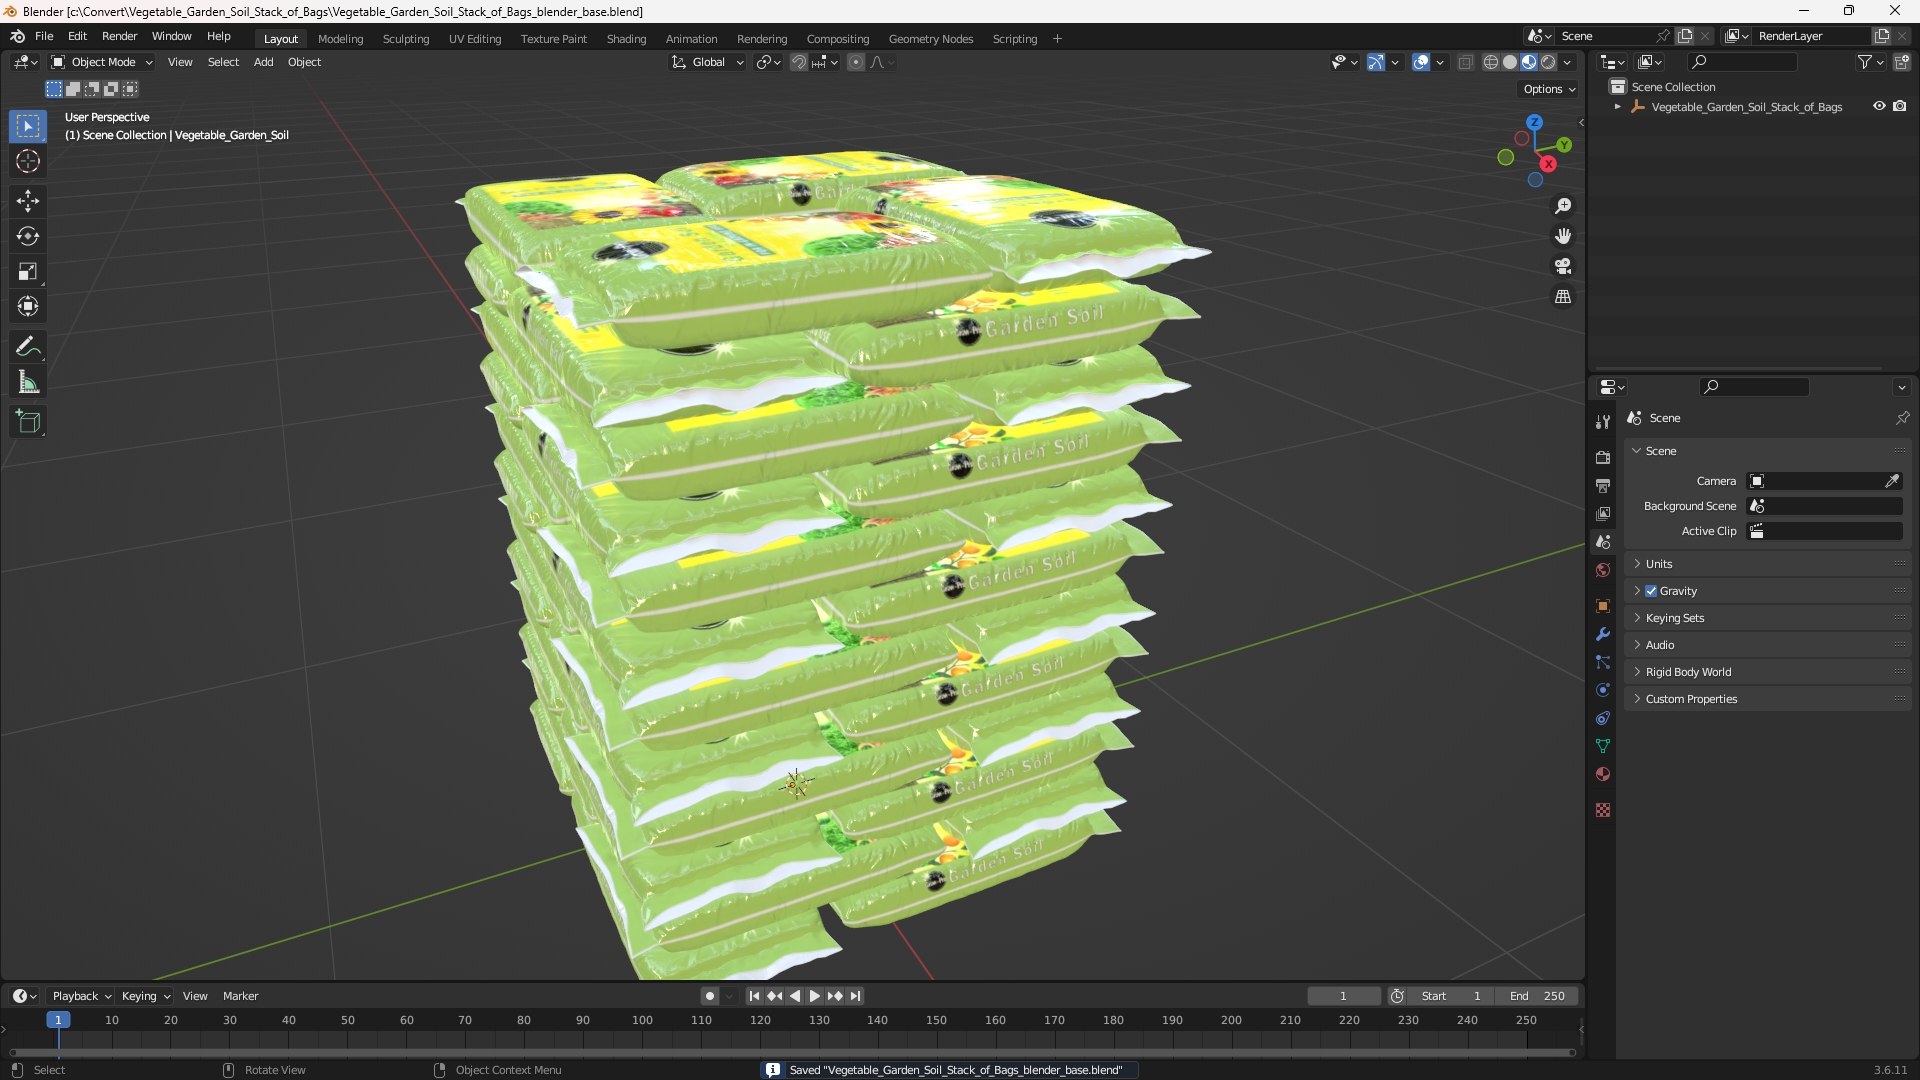The image size is (1920, 1080).
Task: Select the Cursor tool in toolbar
Action: 28,161
